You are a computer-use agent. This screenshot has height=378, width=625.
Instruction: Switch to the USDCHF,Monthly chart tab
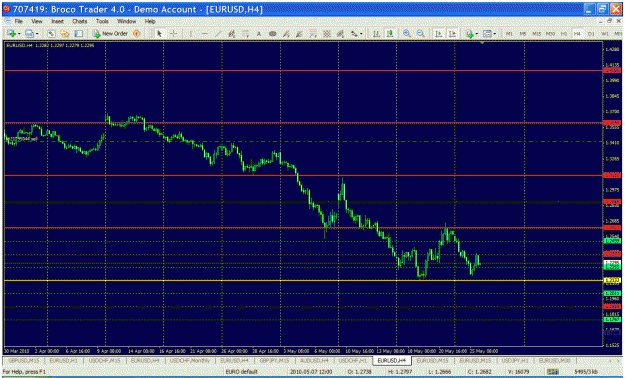190,360
